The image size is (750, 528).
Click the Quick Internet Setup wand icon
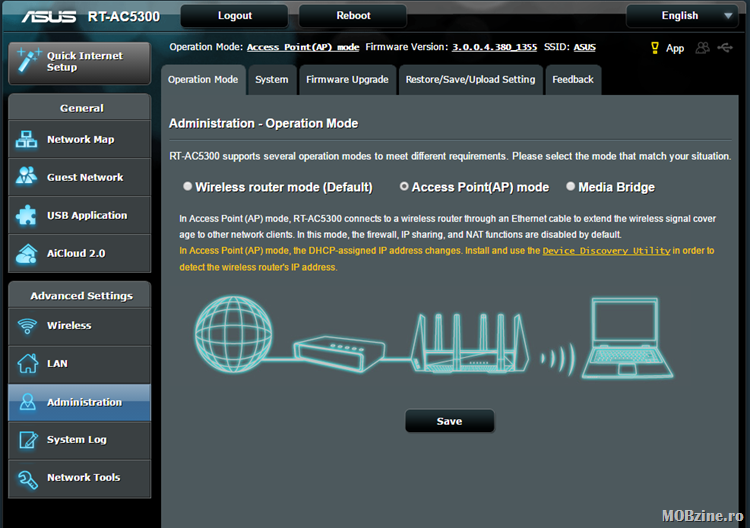pyautogui.click(x=28, y=61)
